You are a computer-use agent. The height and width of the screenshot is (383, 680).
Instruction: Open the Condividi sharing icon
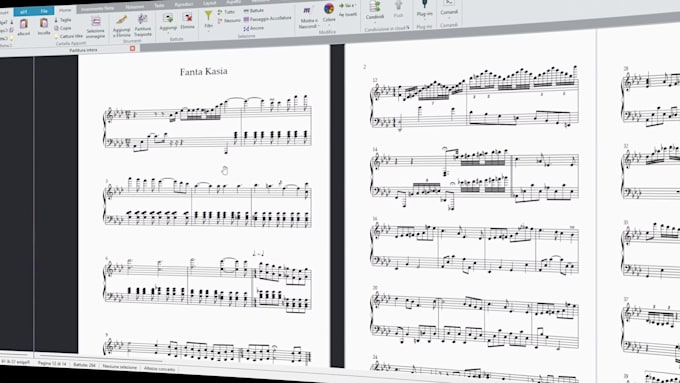[x=375, y=7]
